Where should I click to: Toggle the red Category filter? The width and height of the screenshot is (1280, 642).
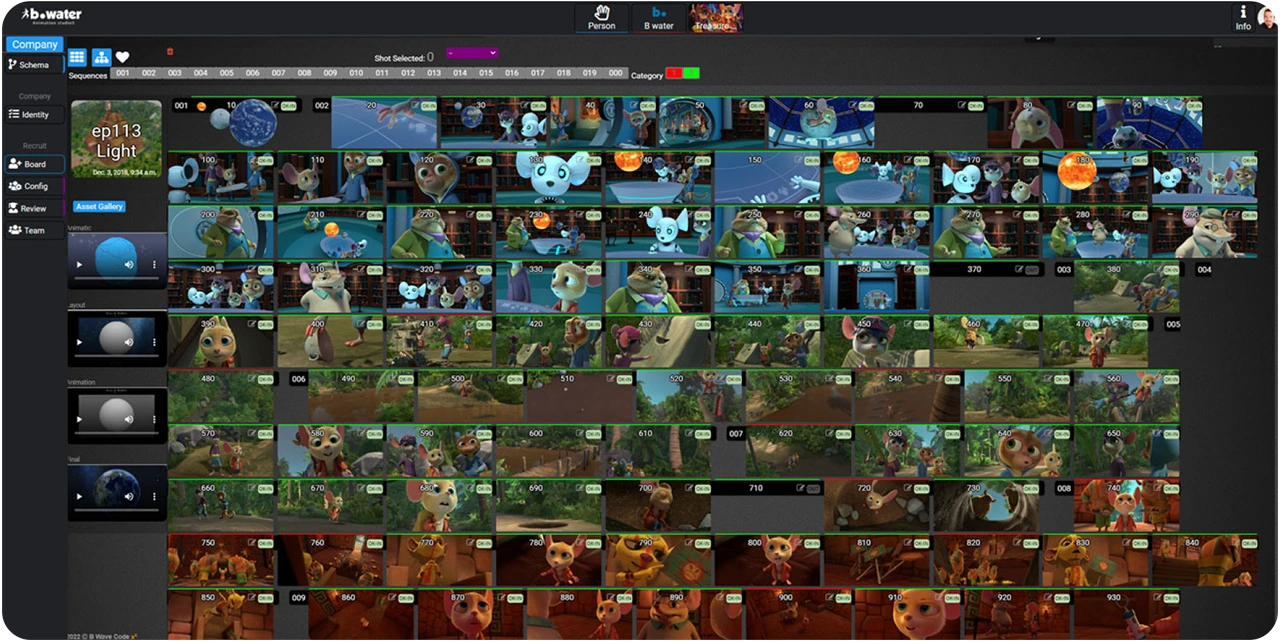click(x=674, y=74)
